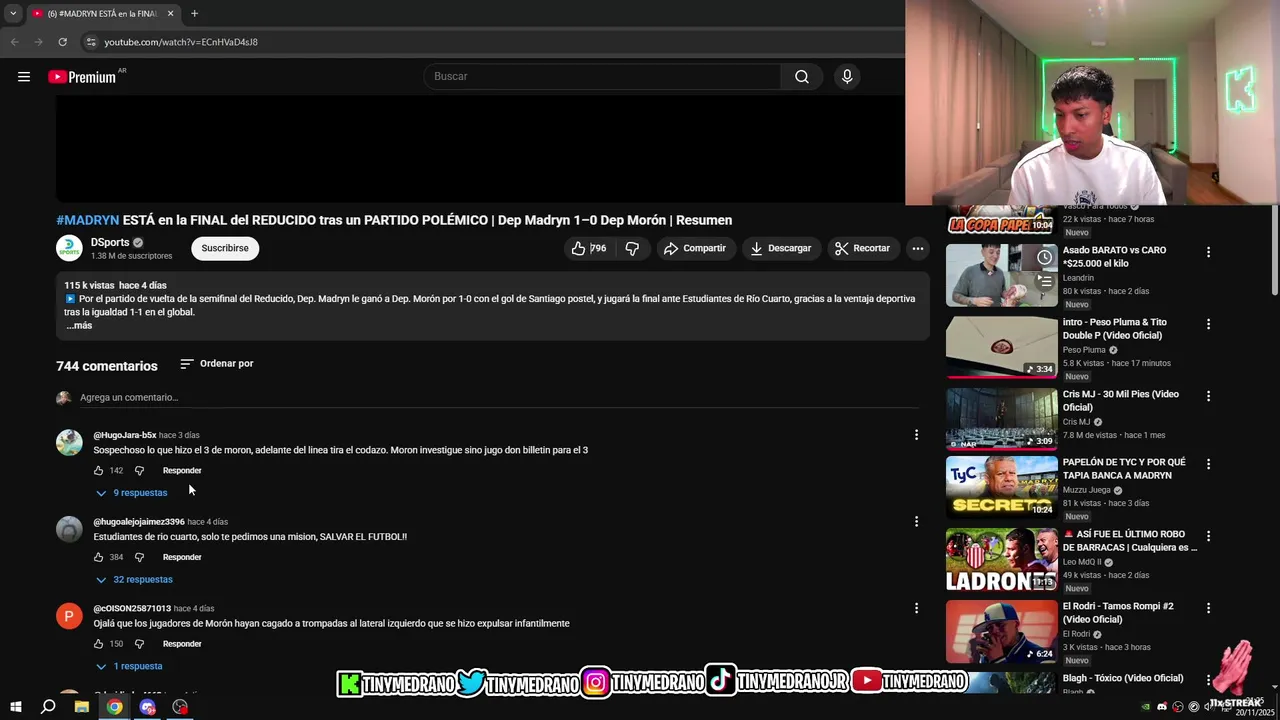Switch to Chrome on the taskbar

click(115, 707)
